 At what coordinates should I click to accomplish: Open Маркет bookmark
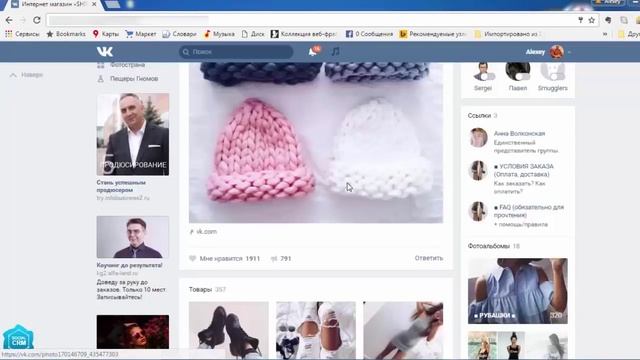coord(141,34)
